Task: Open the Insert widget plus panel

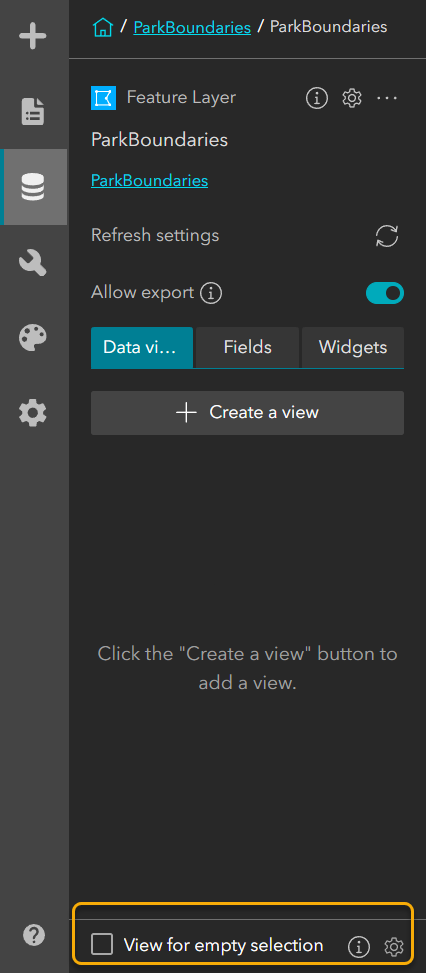Action: tap(33, 37)
